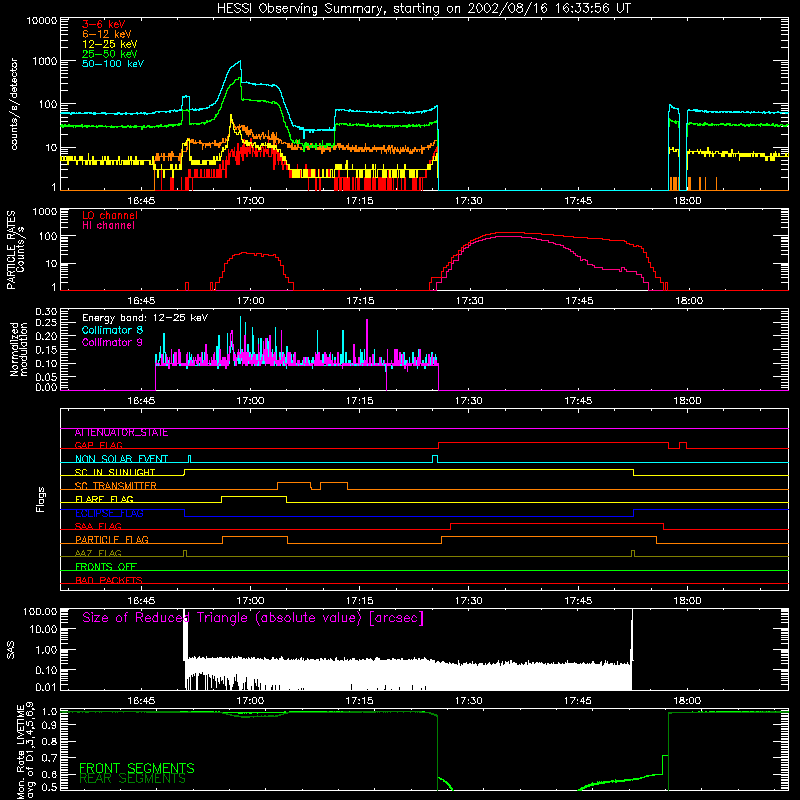The image size is (800, 800).
Task: Click 17:45 tick under particle rates panel
Action: click(x=579, y=301)
